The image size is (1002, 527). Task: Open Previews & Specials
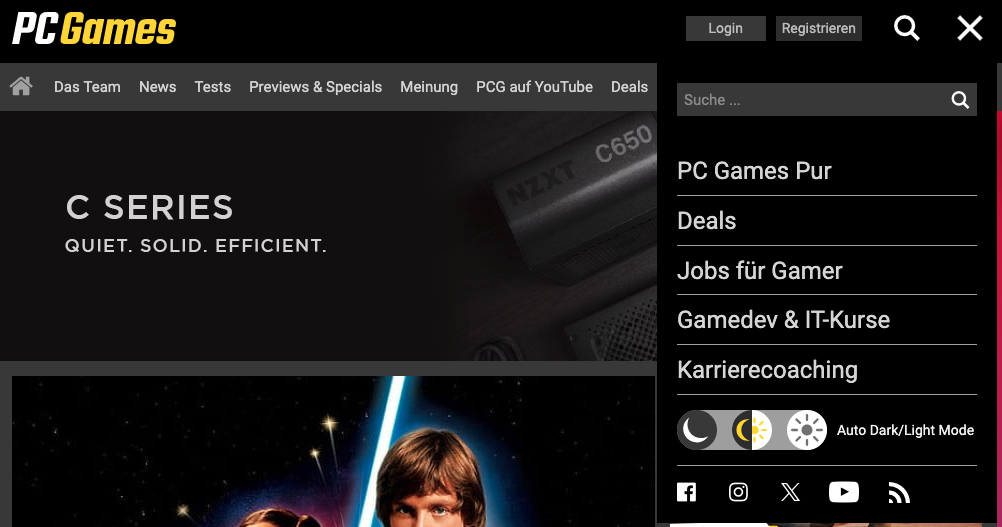point(316,87)
